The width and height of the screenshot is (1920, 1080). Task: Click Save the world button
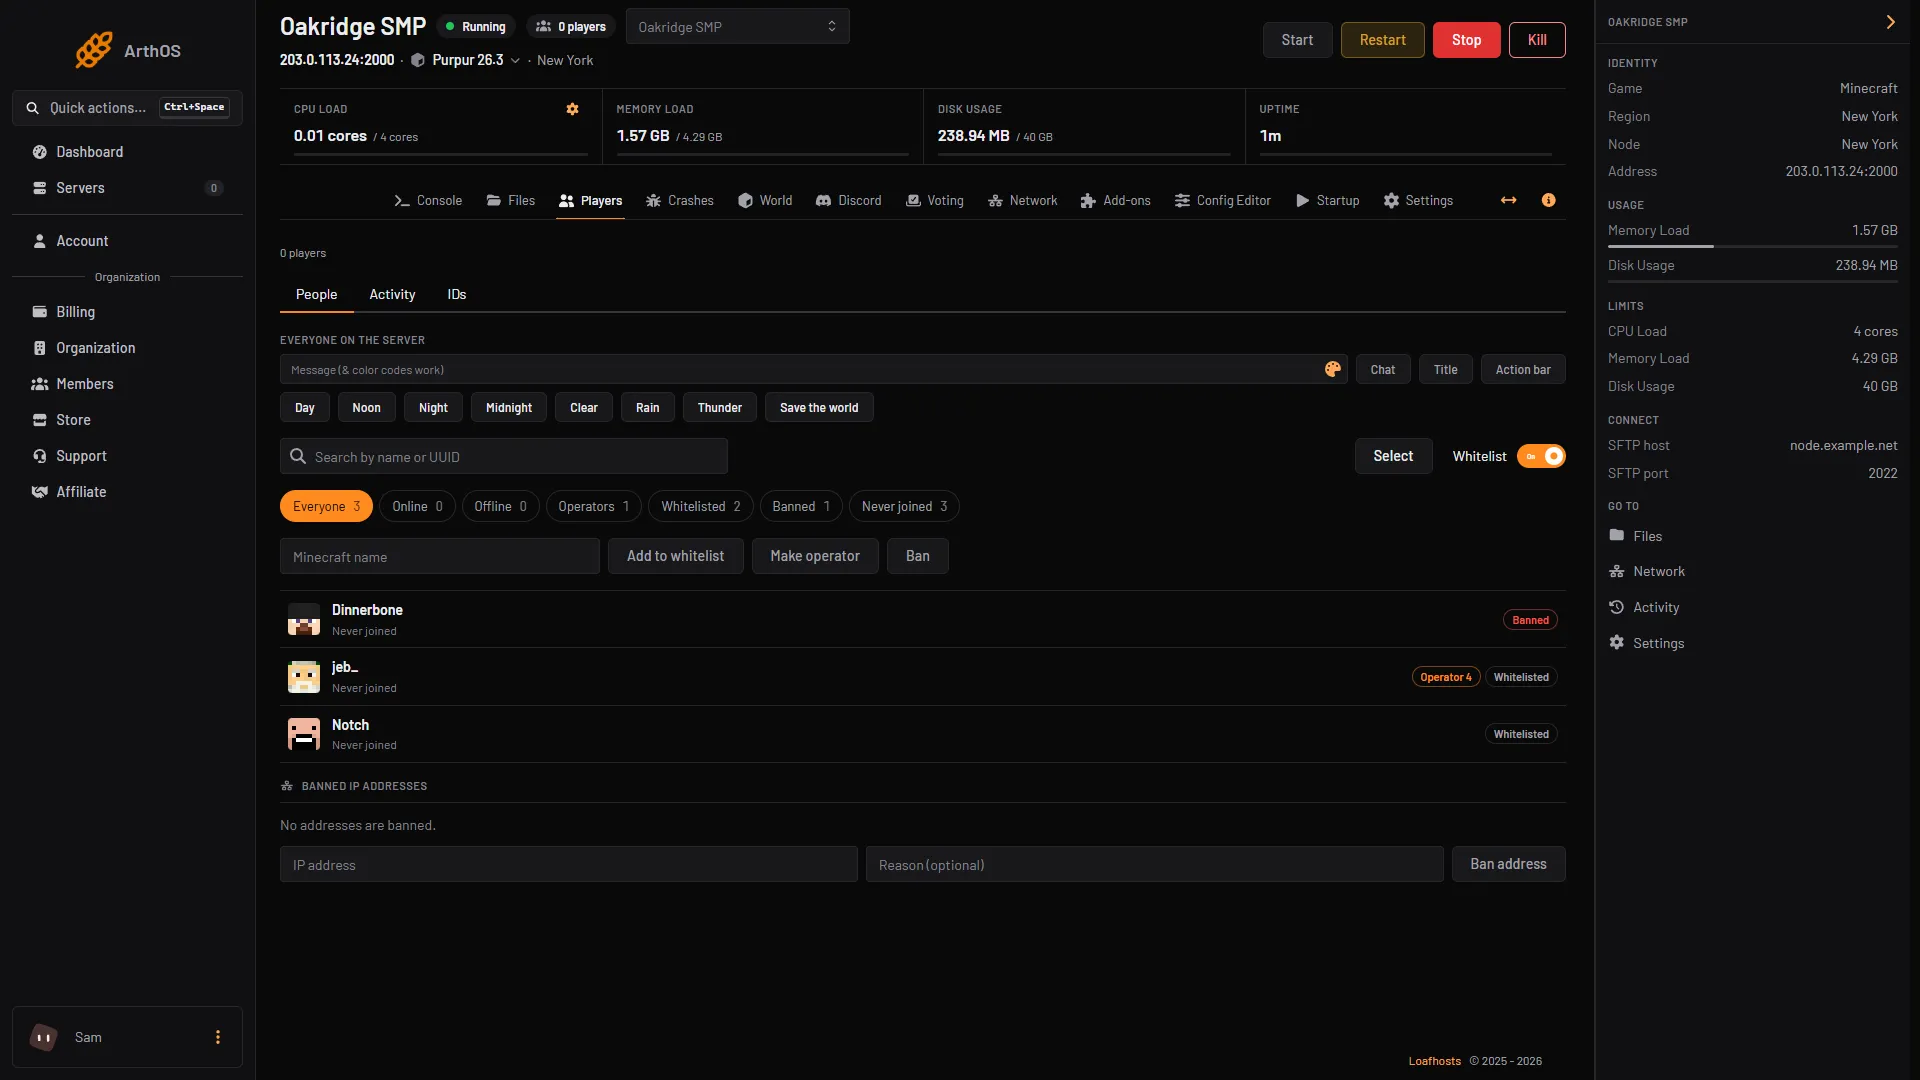coord(819,407)
